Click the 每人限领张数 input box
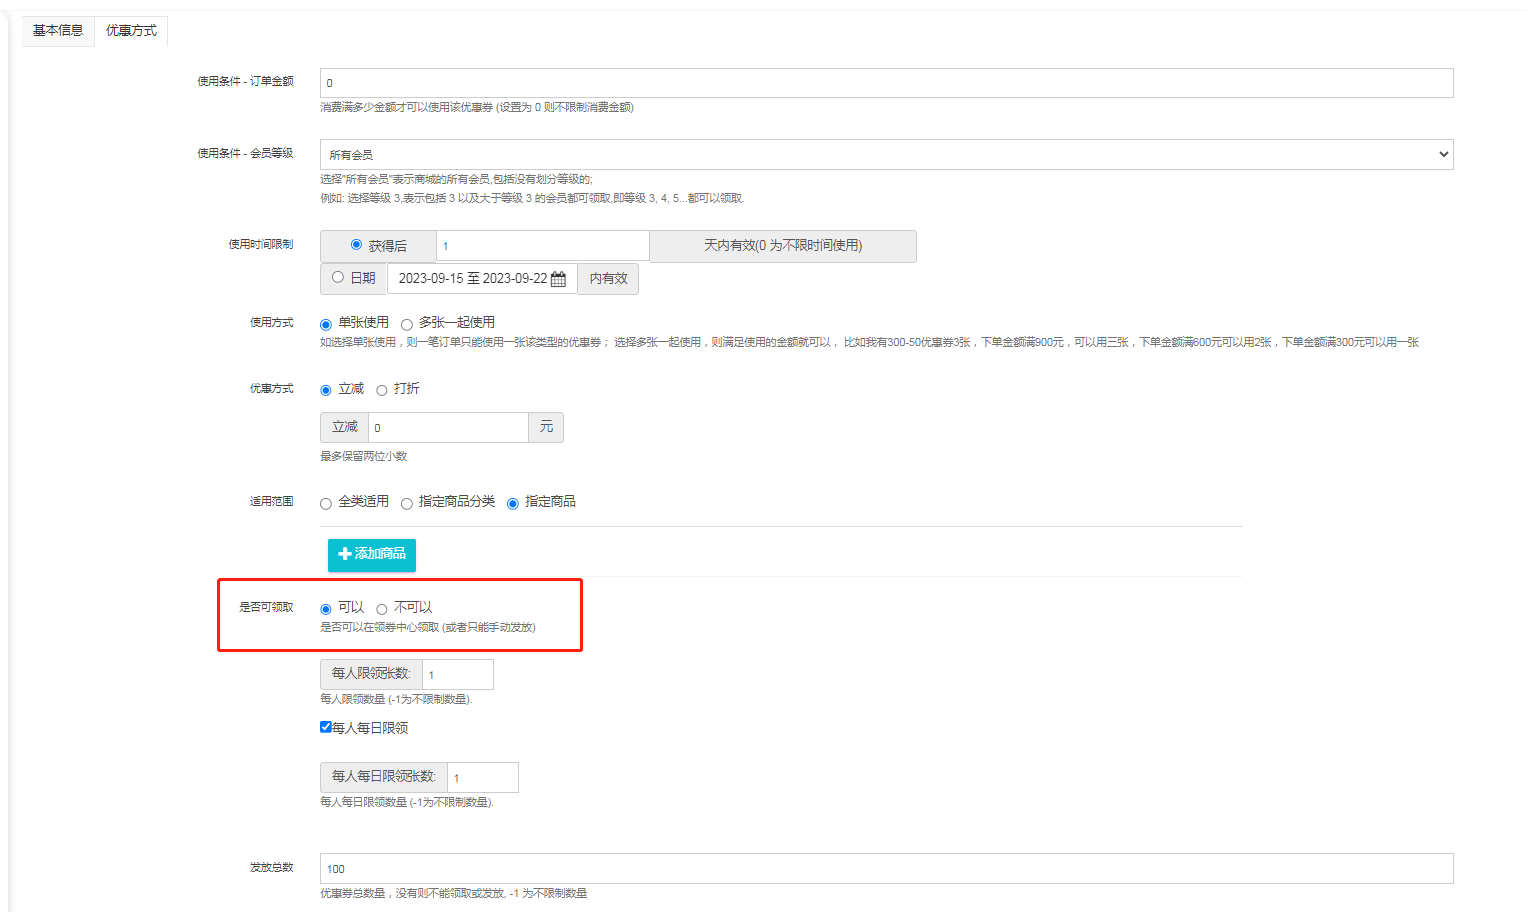Viewport: 1527px width, 912px height. point(457,675)
